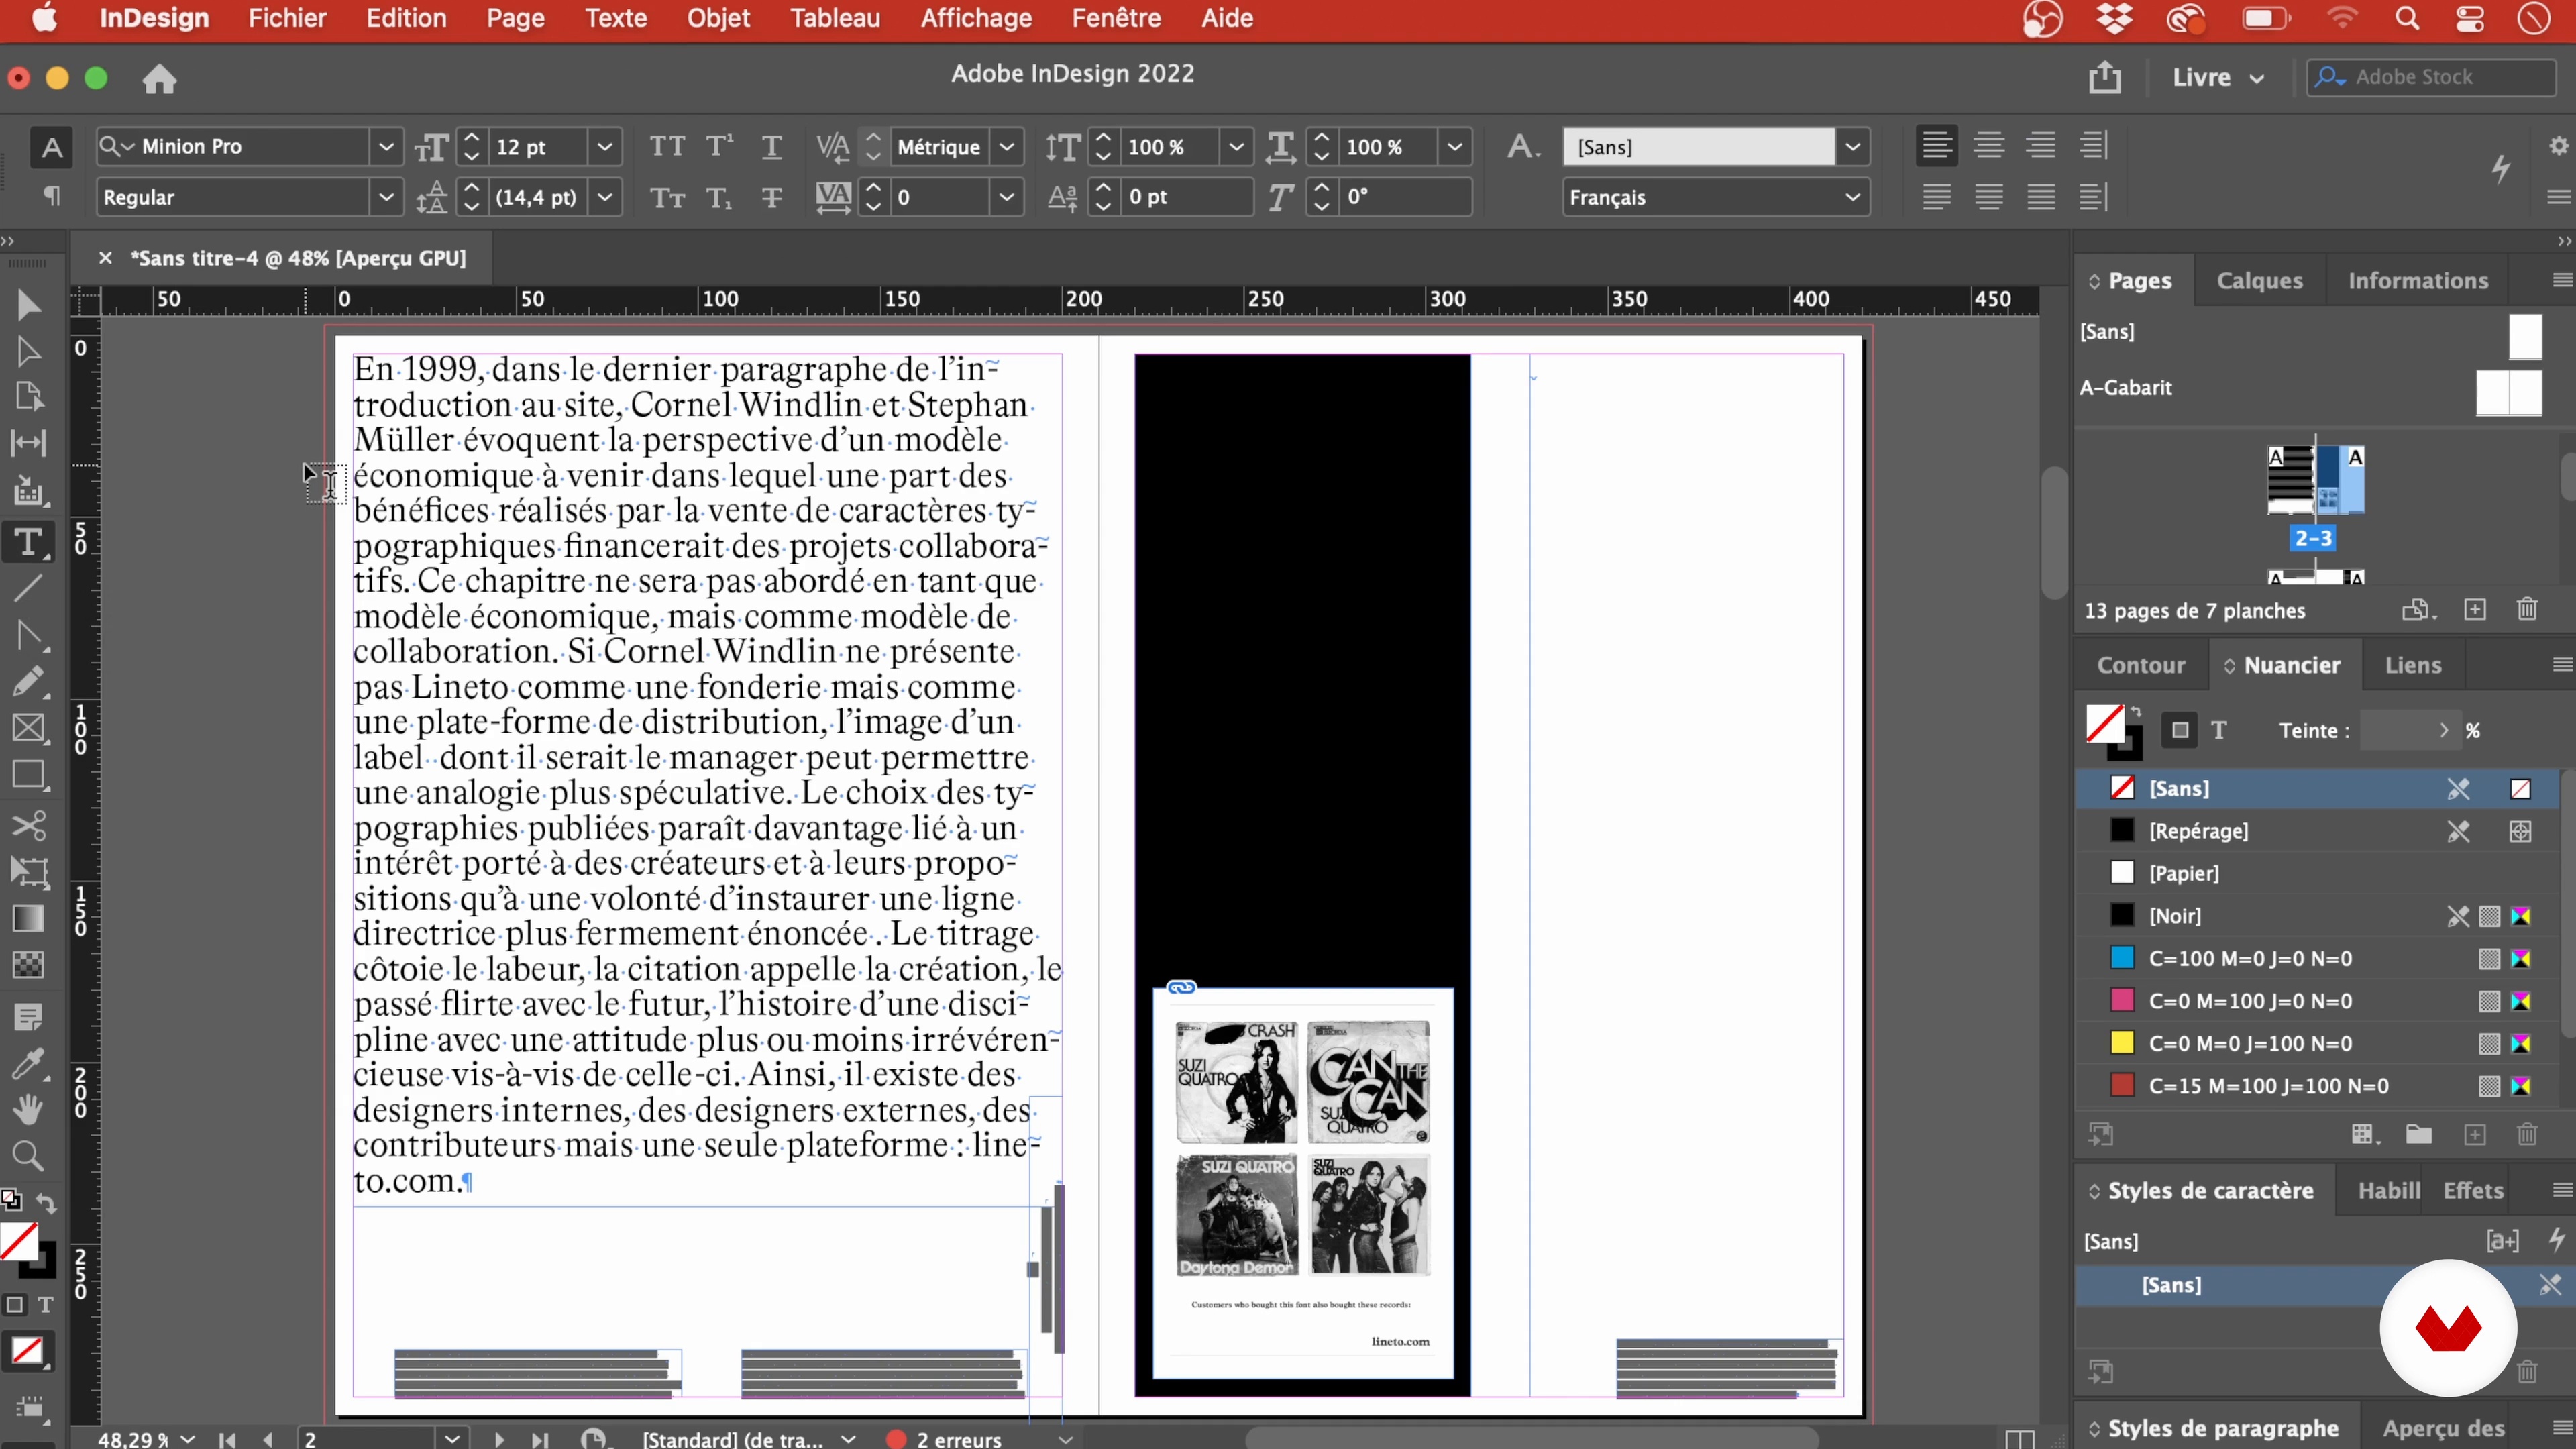2576x1449 pixels.
Task: Toggle Small Caps formatting
Action: tap(667, 198)
